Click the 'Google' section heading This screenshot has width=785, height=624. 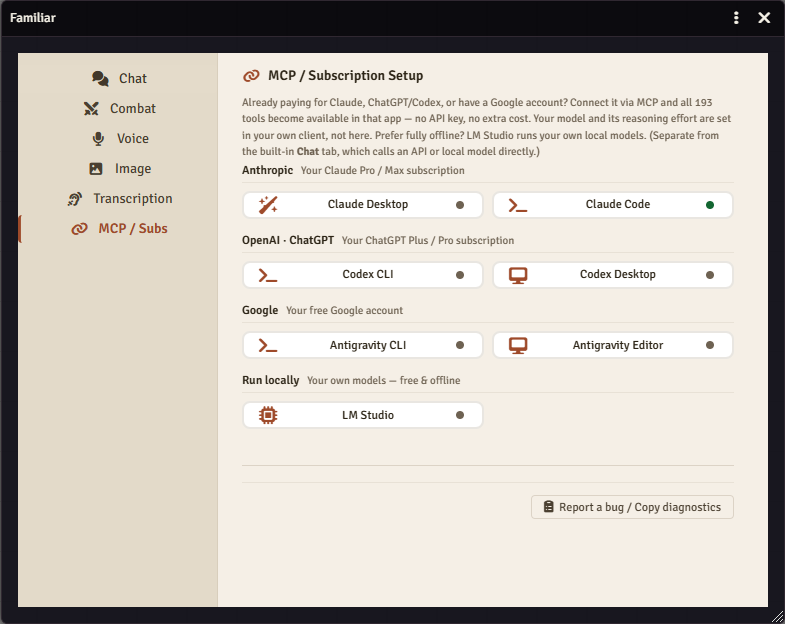pyautogui.click(x=260, y=310)
